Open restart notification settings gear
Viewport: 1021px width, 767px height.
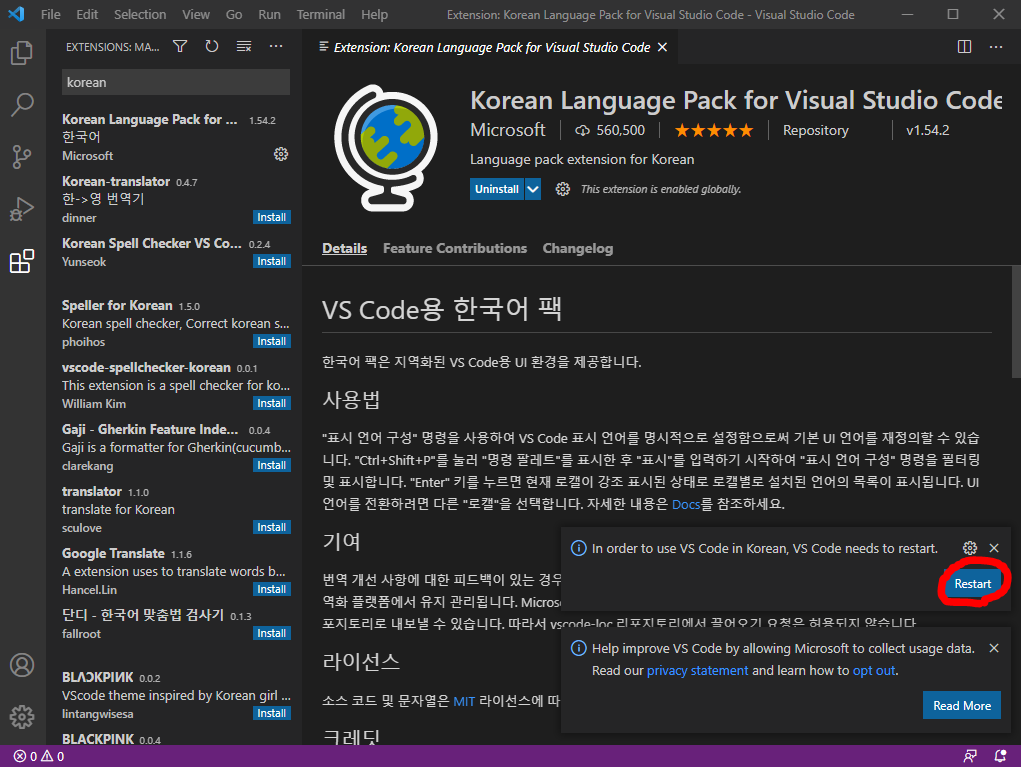pyautogui.click(x=970, y=548)
